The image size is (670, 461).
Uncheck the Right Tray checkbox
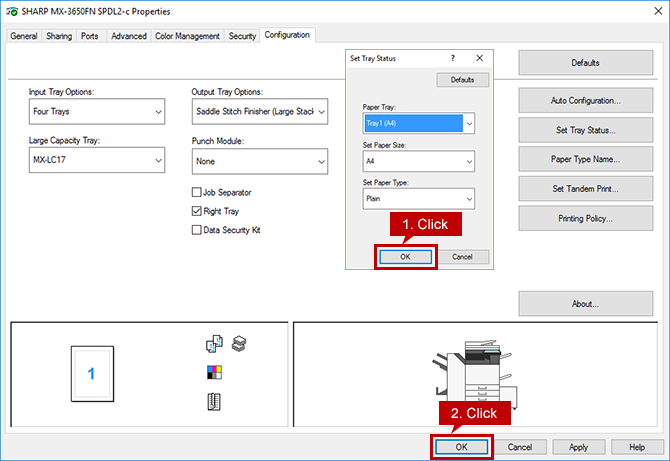pos(197,211)
